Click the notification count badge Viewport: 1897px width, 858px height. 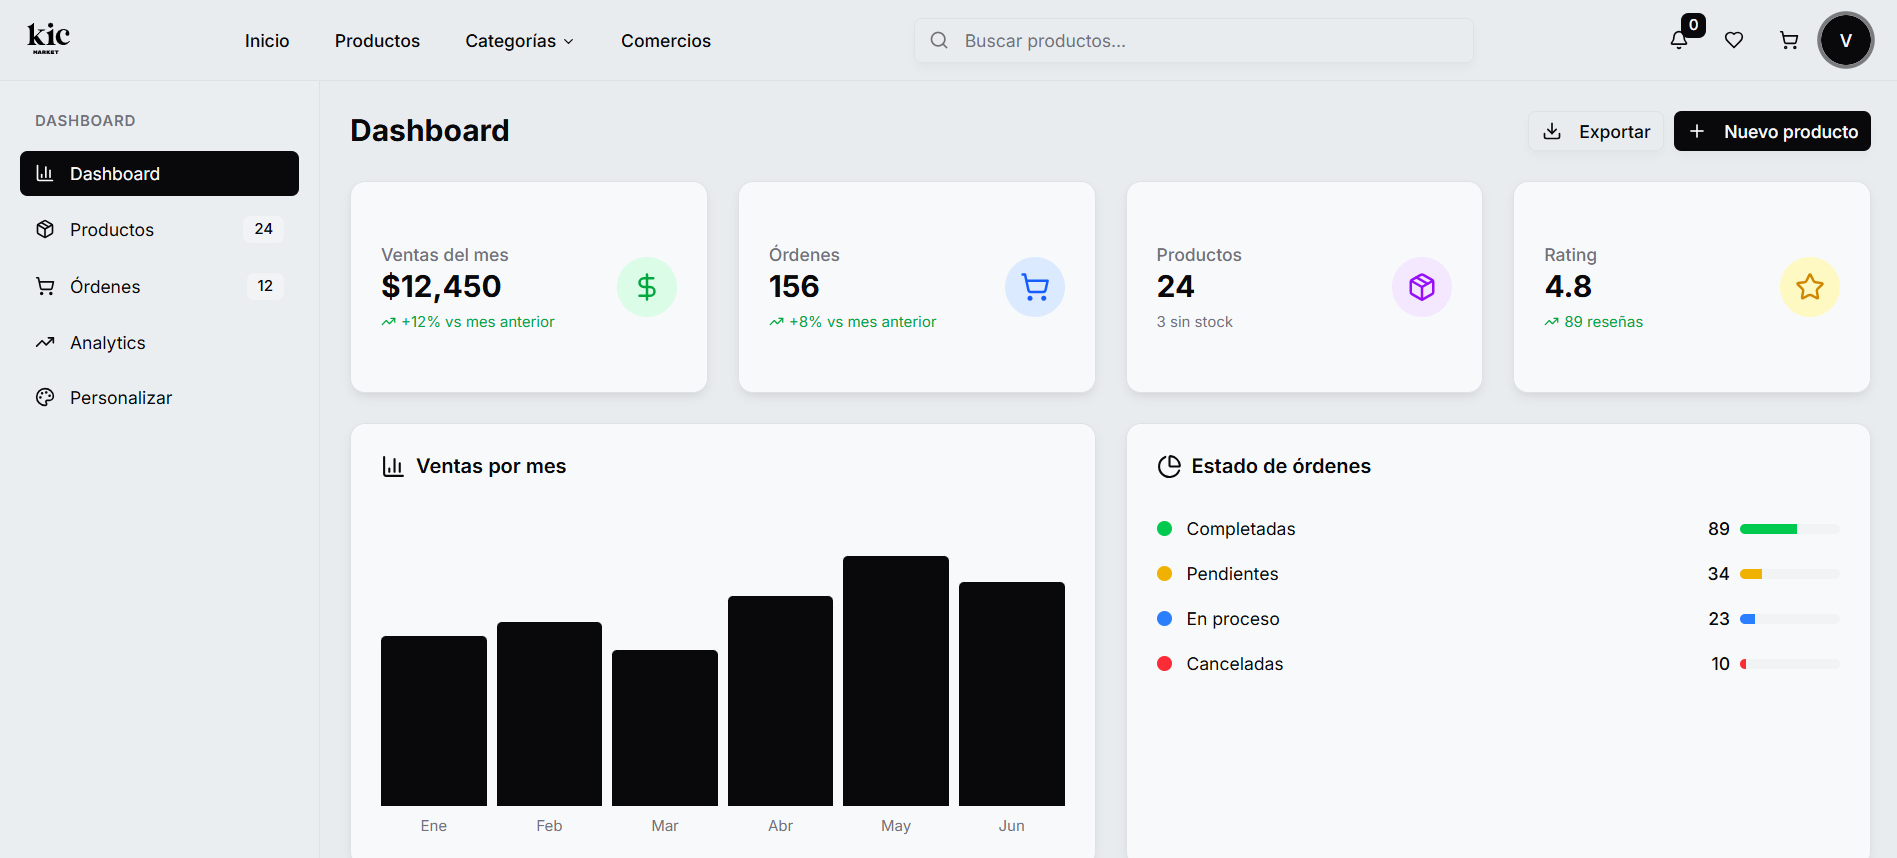tap(1693, 25)
